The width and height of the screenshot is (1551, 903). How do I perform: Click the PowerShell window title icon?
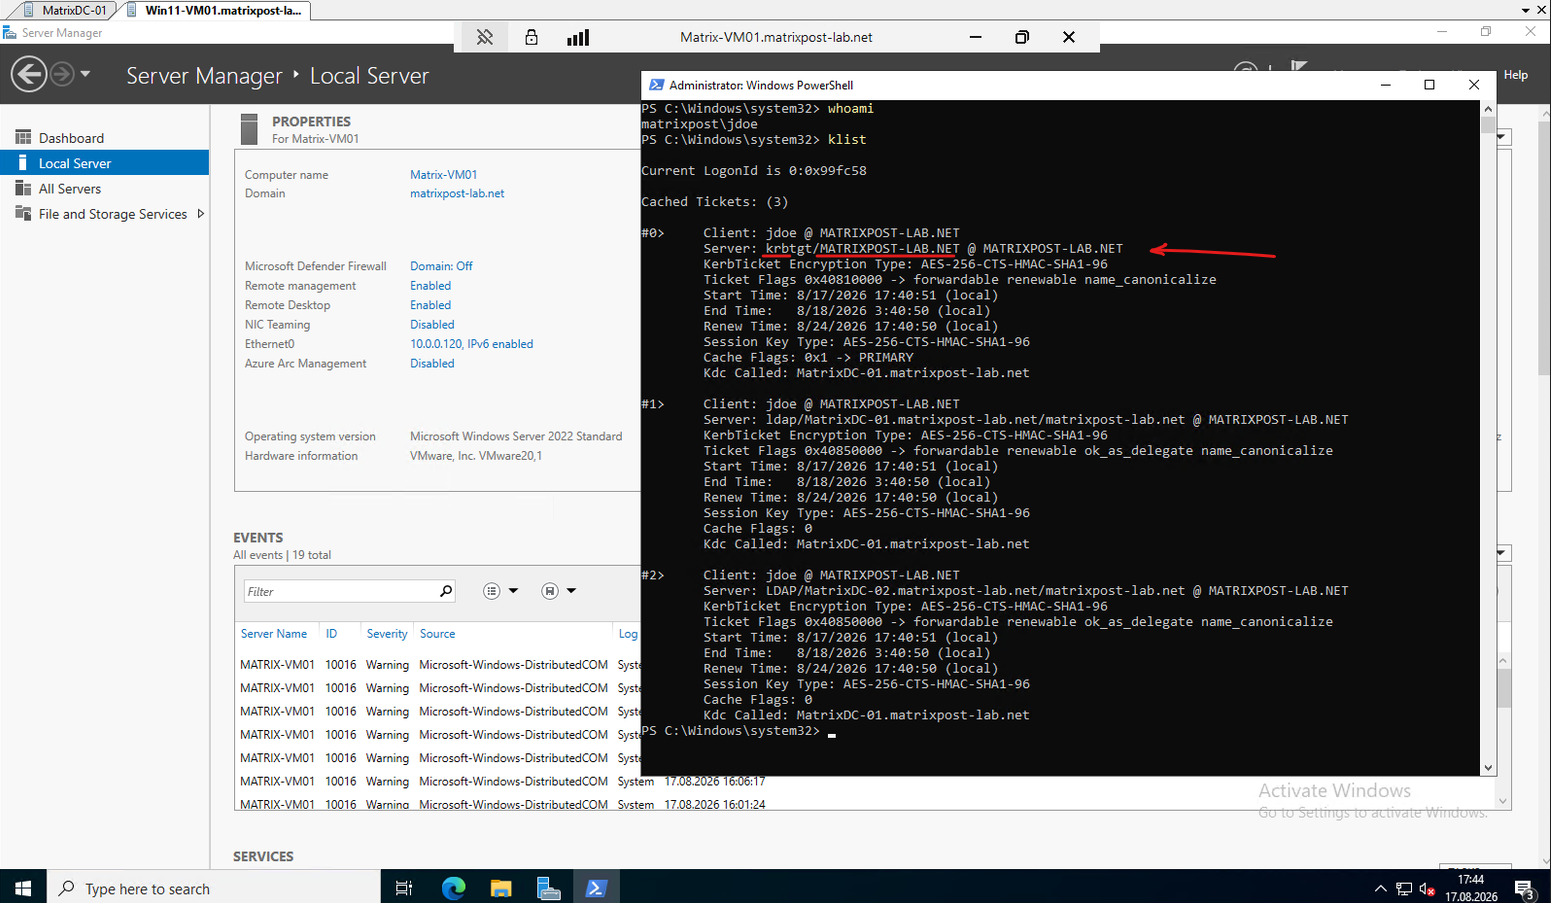656,85
